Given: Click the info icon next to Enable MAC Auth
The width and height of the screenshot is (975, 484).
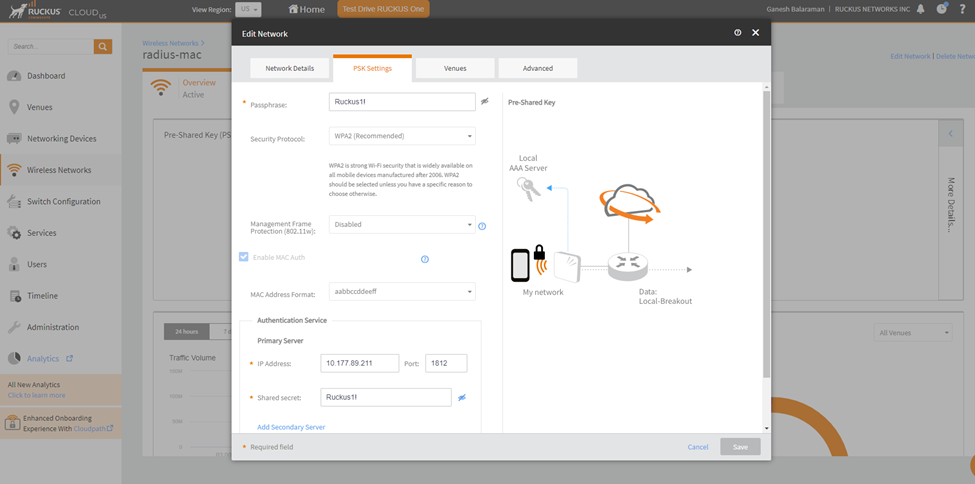Looking at the screenshot, I should [x=425, y=259].
